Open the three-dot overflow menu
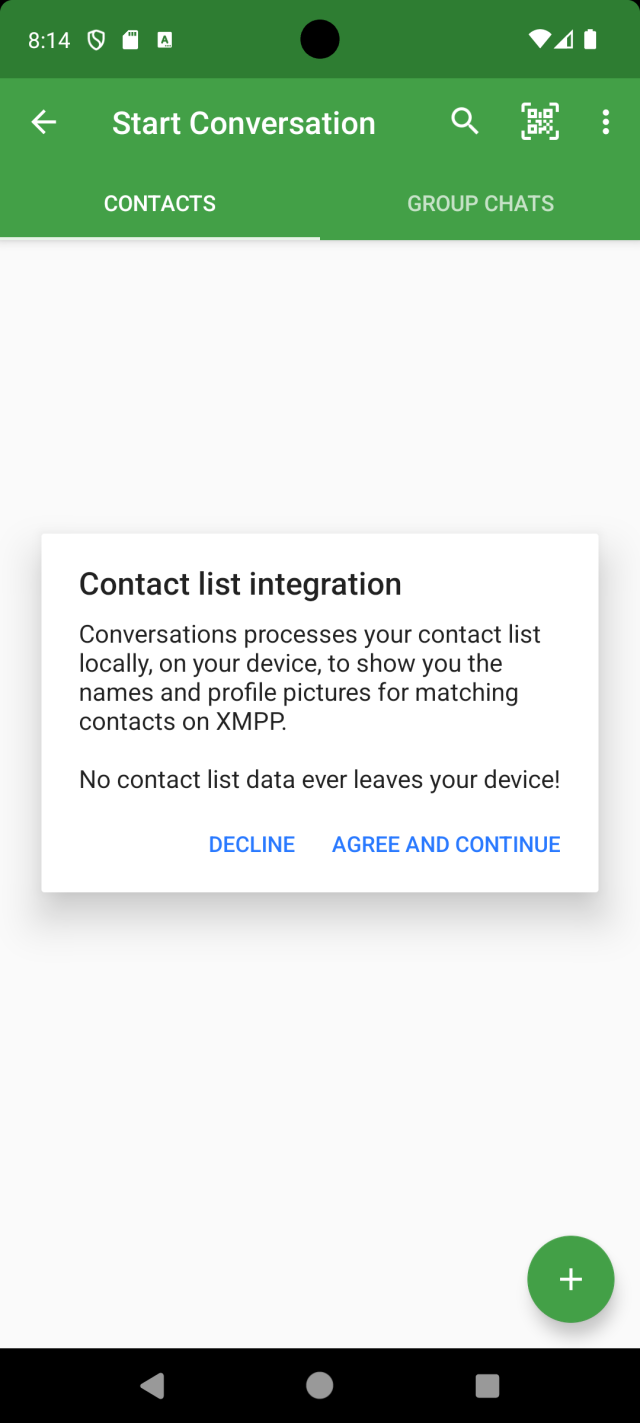Viewport: 640px width, 1423px height. pos(605,122)
